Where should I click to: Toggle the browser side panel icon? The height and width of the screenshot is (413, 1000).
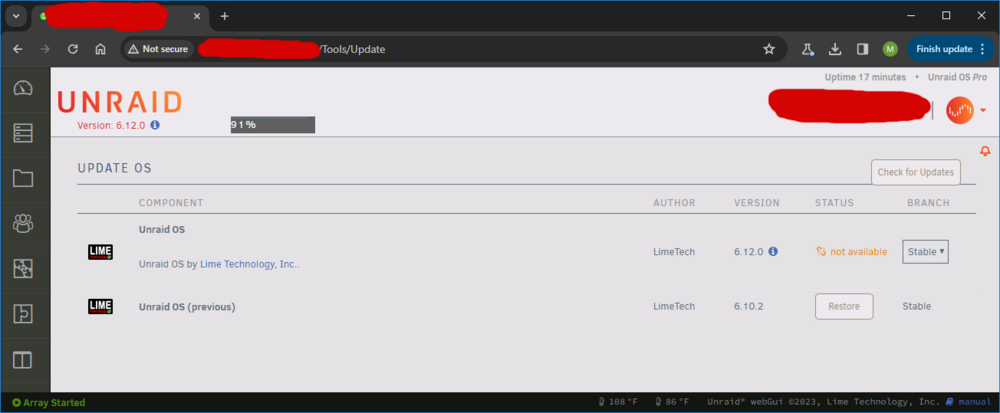click(x=862, y=49)
